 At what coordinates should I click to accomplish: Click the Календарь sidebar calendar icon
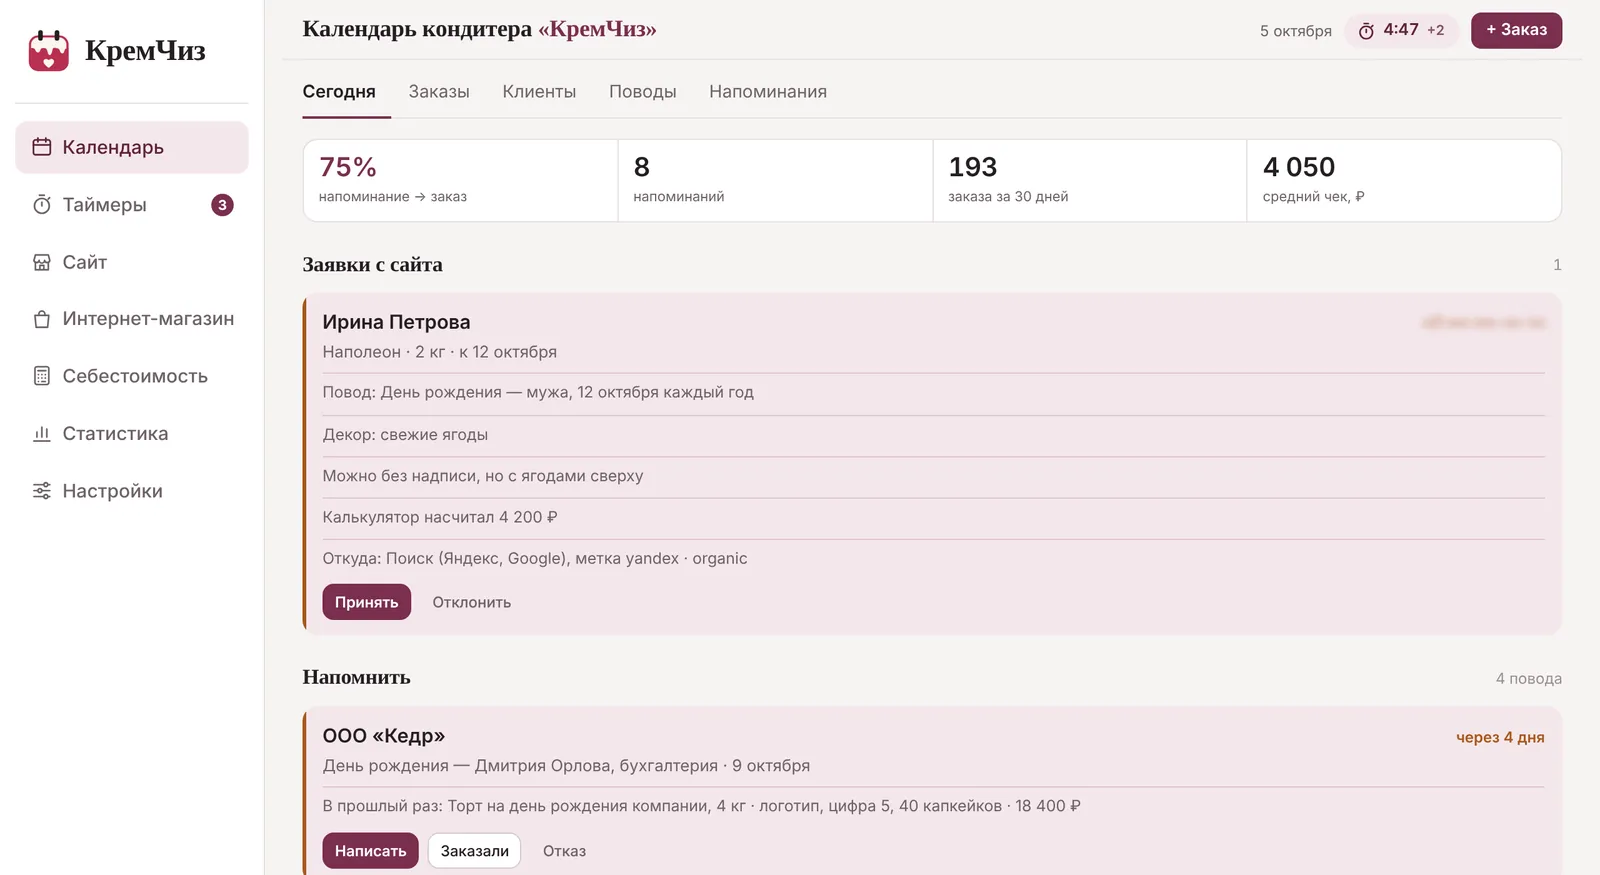[42, 147]
